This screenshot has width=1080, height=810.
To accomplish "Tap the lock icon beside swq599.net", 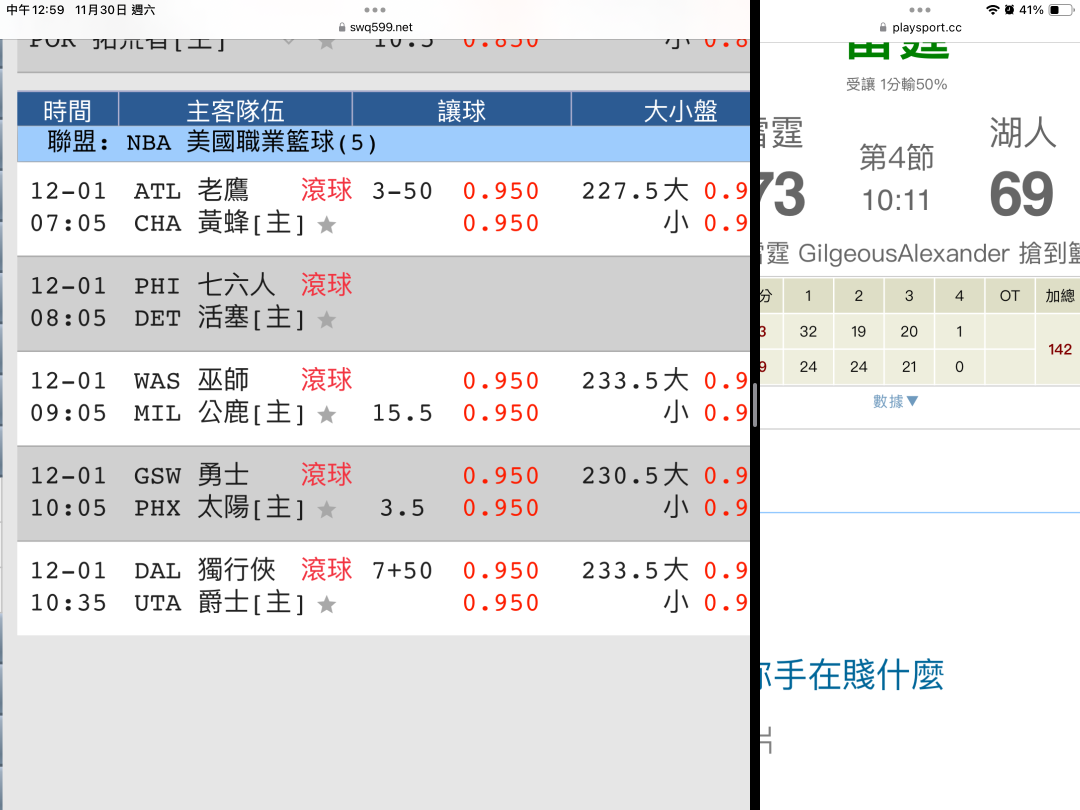I will 342,28.
